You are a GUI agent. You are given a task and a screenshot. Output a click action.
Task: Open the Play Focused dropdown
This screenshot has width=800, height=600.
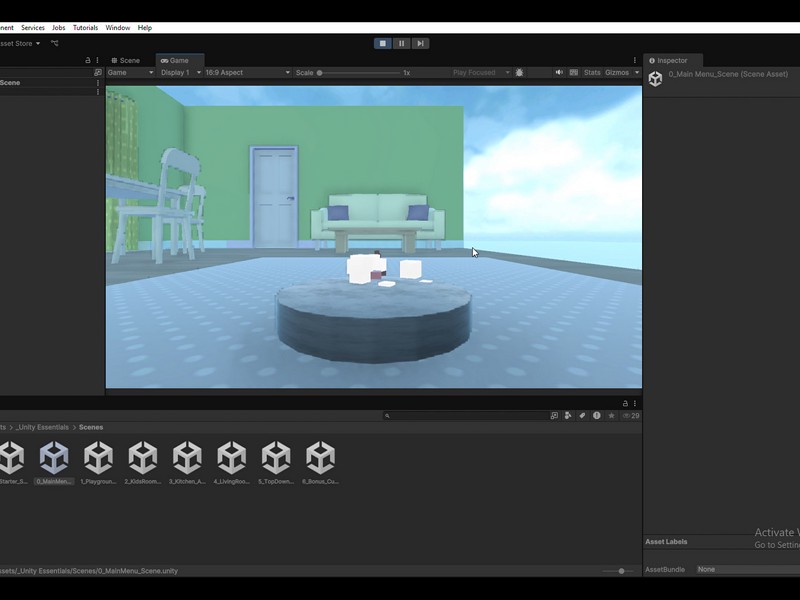coord(481,73)
